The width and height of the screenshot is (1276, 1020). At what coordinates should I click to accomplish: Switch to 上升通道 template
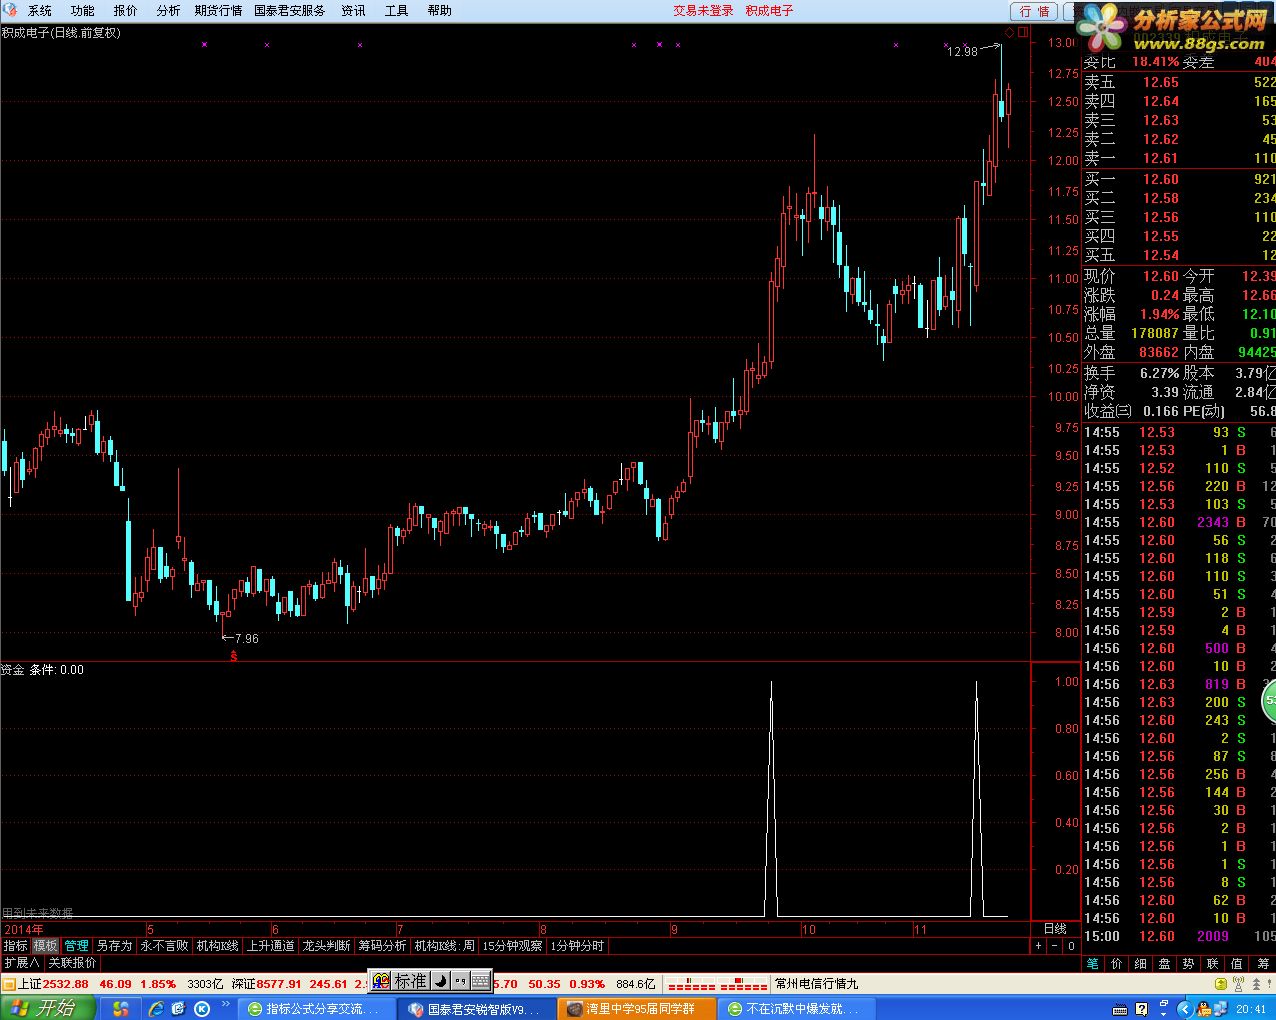click(x=271, y=945)
